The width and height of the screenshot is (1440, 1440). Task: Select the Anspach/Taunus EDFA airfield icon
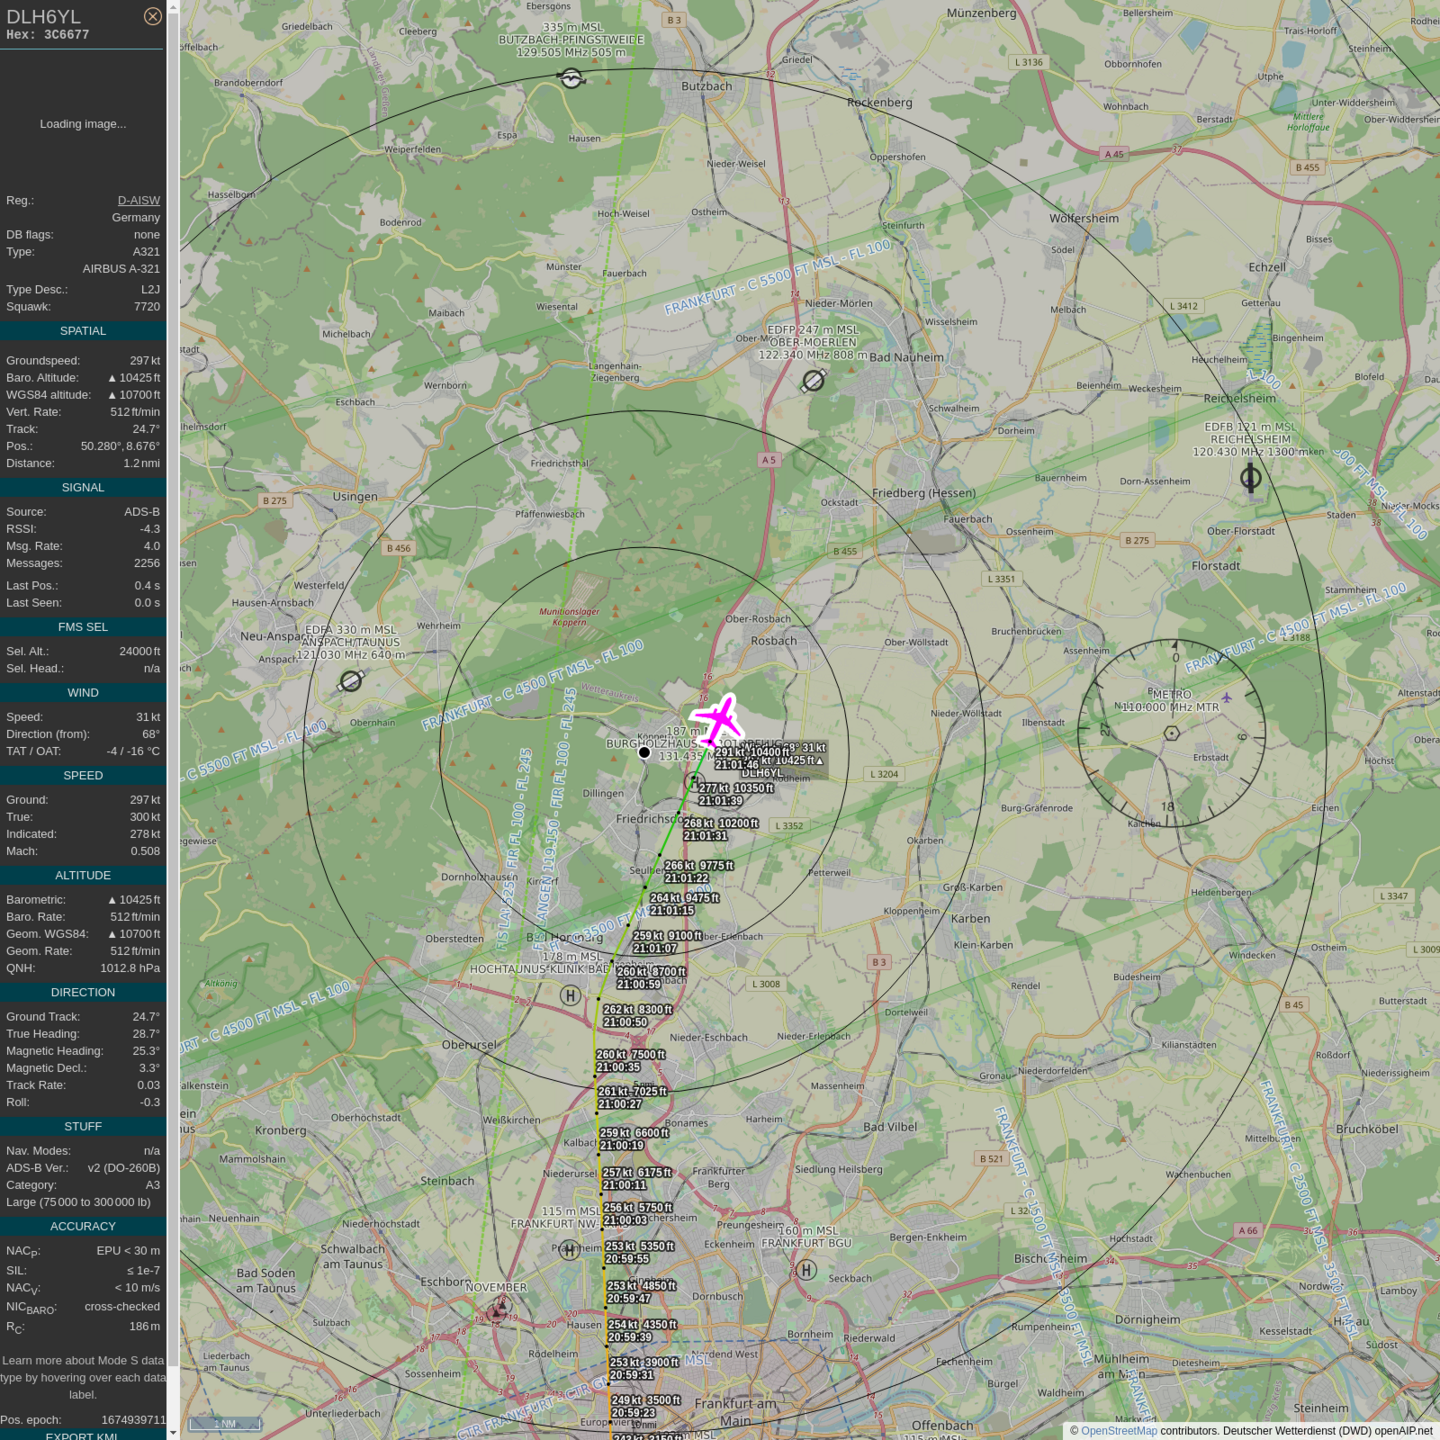click(351, 681)
